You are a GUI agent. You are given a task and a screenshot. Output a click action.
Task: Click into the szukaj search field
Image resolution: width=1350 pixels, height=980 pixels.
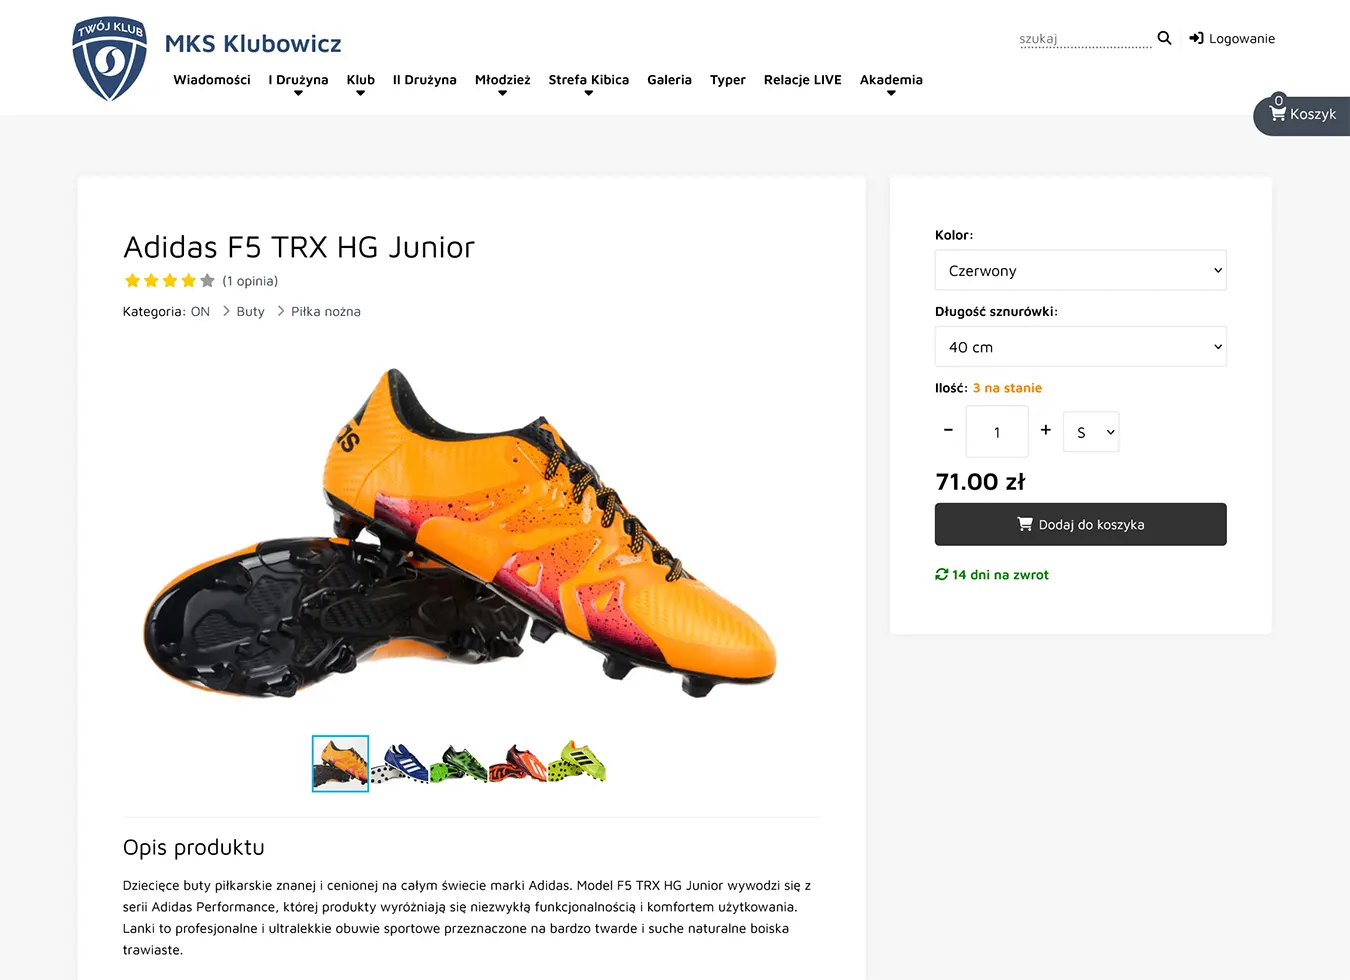point(1084,39)
